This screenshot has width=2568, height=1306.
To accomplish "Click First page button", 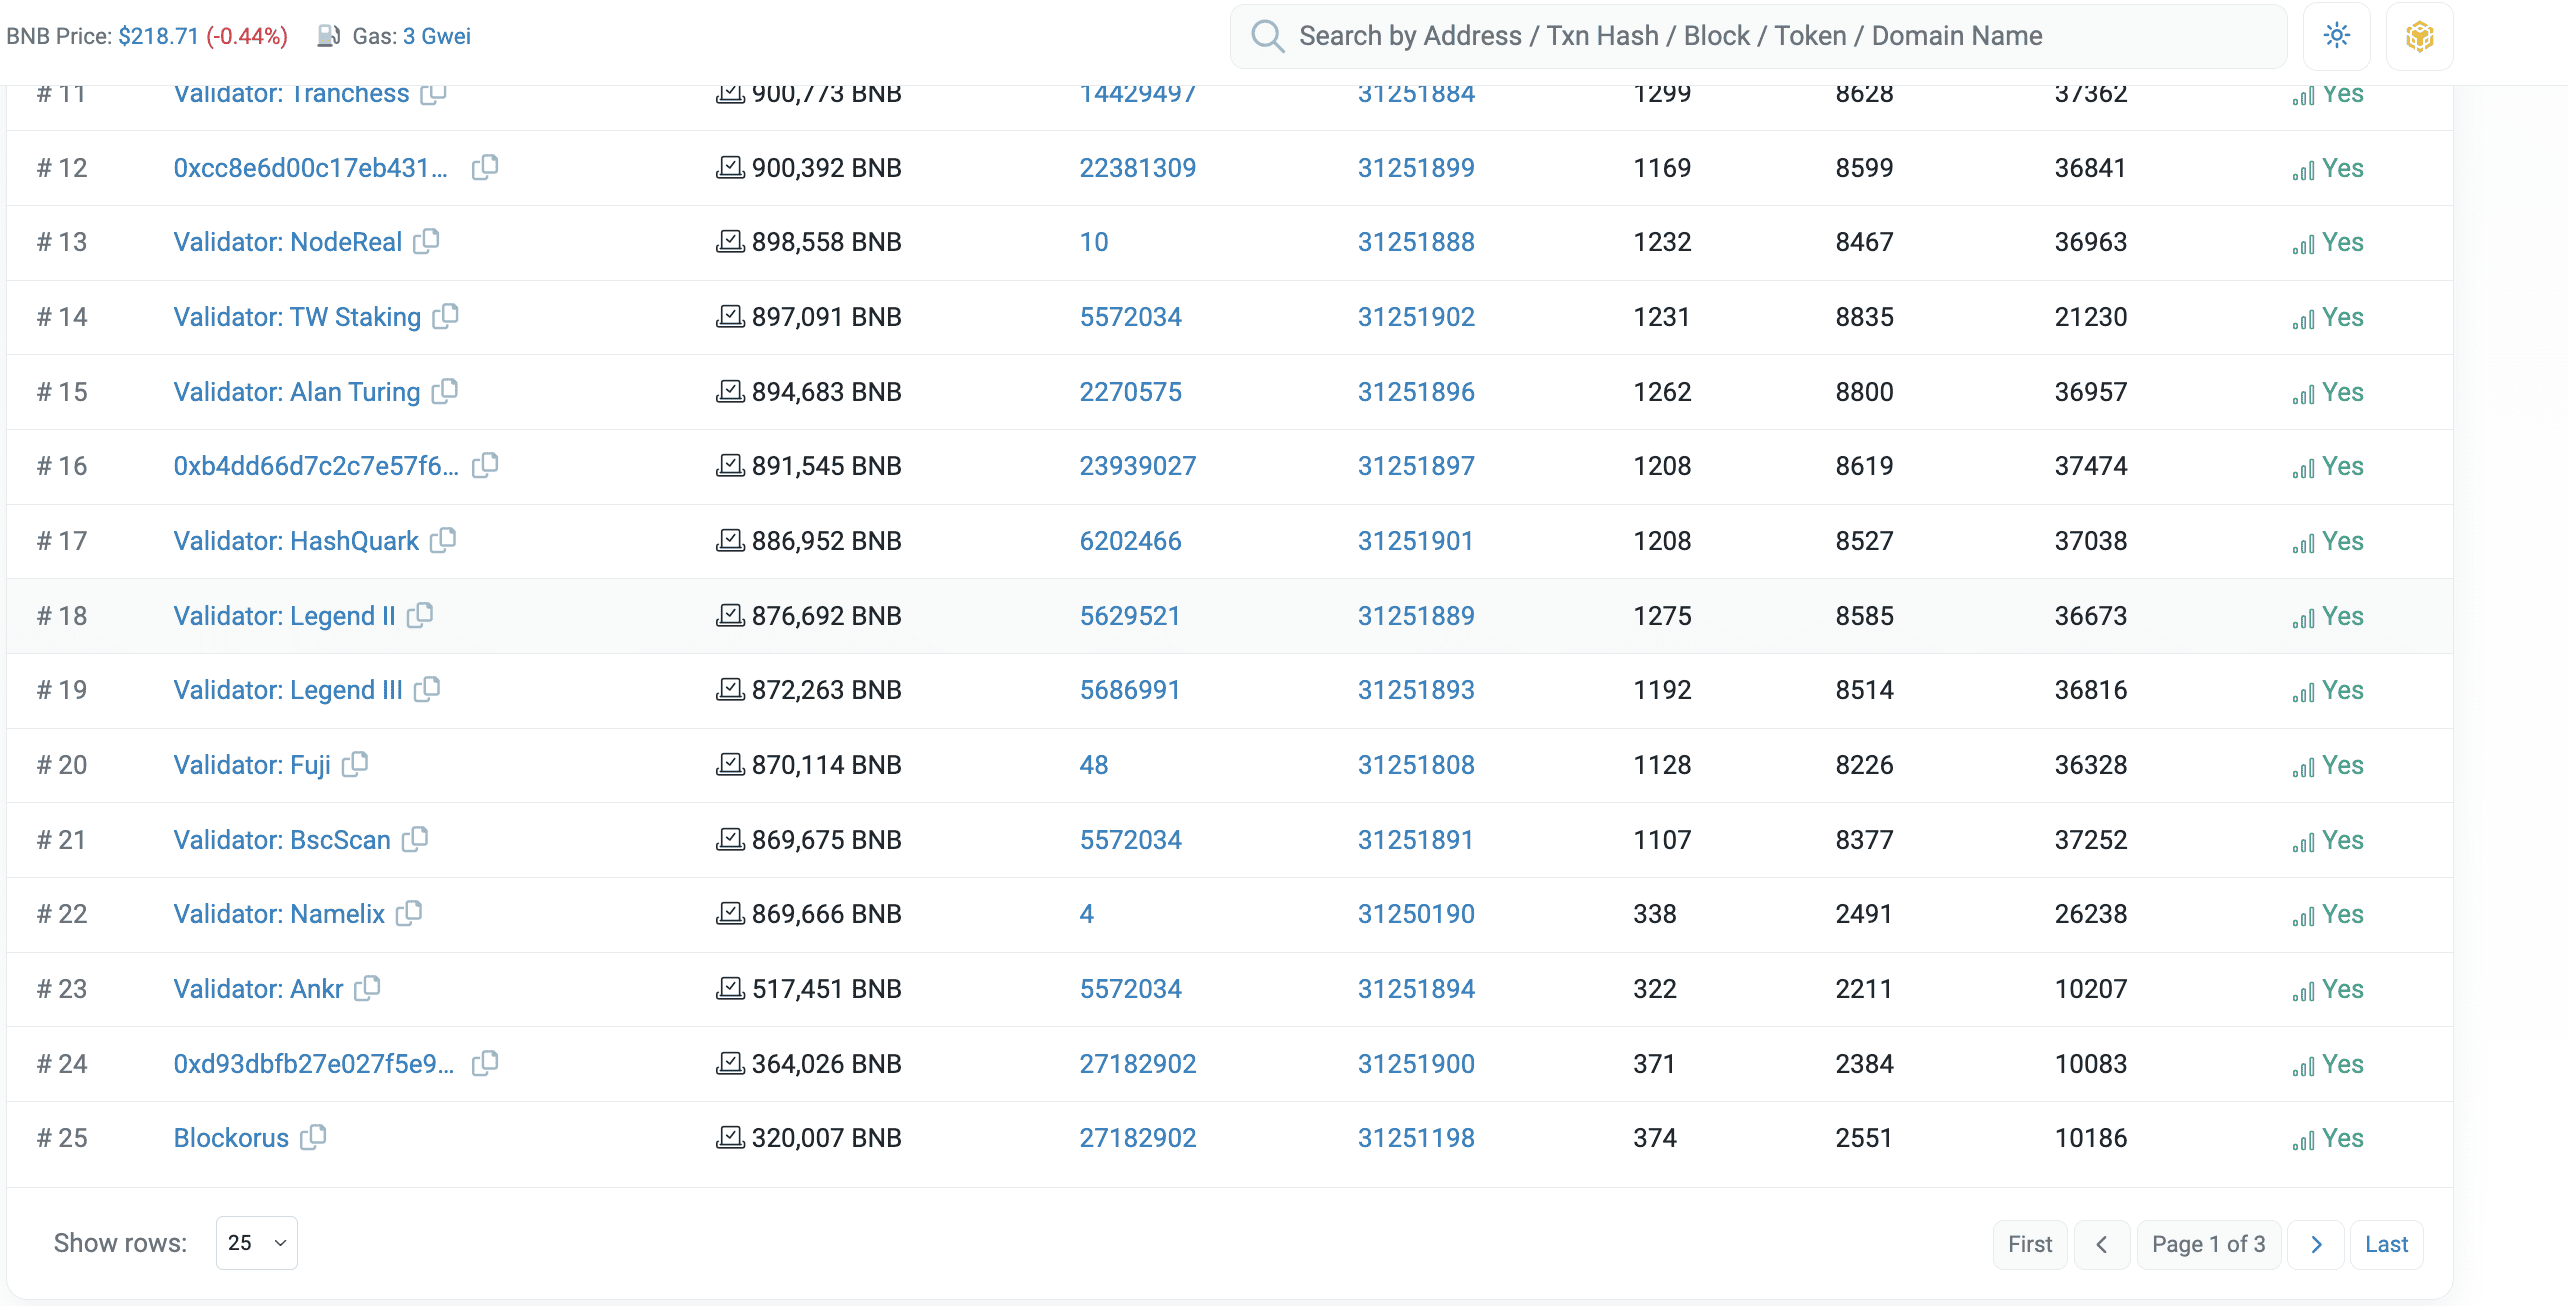I will (x=2029, y=1244).
